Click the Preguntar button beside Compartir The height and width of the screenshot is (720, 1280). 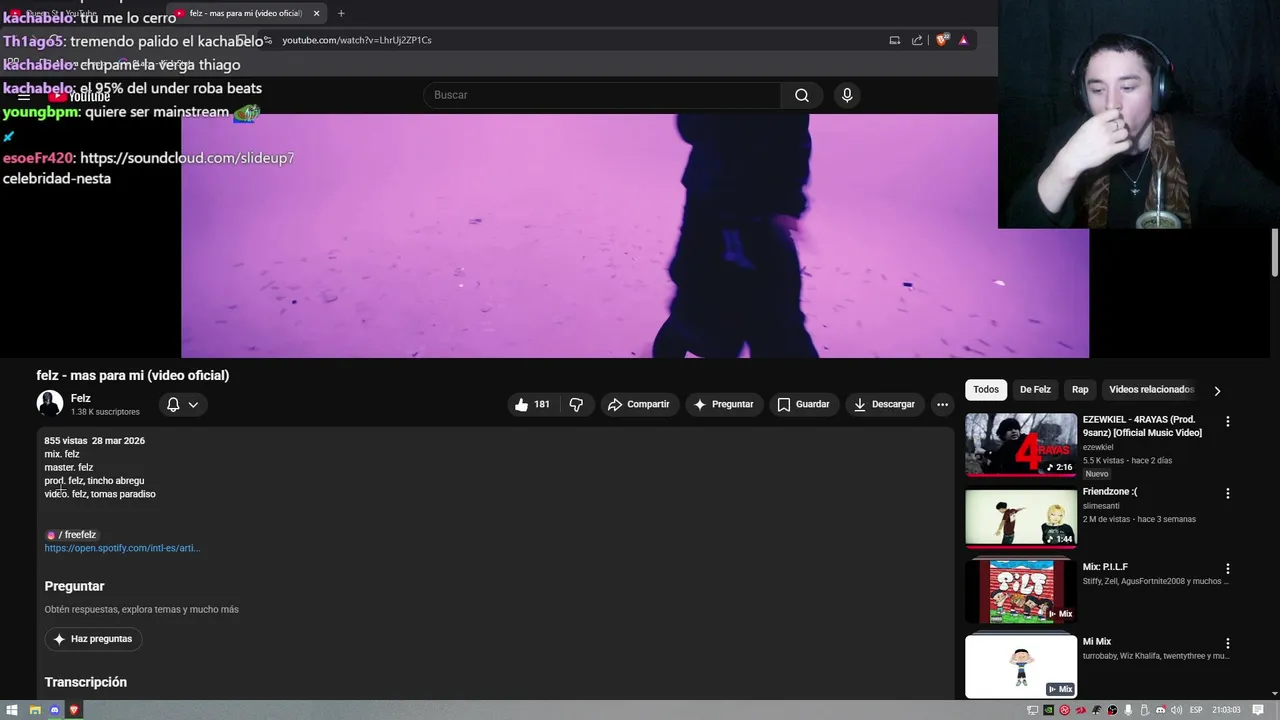723,404
